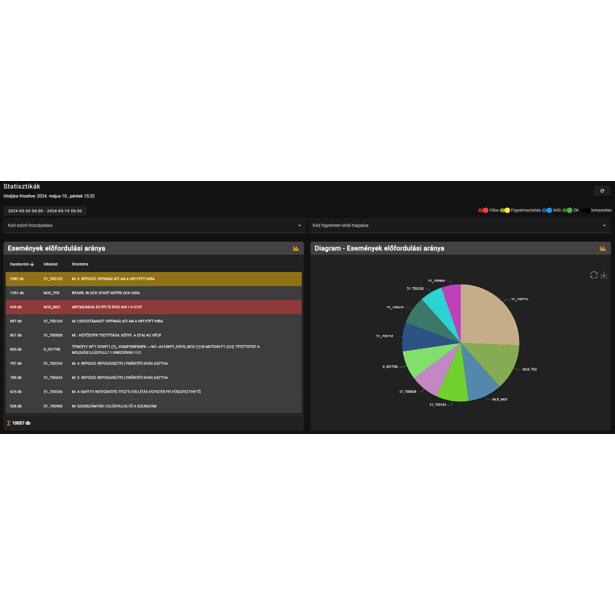Viewport: 615px width, 615px height.
Task: Toggle the blue Info switch
Action: click(x=547, y=210)
